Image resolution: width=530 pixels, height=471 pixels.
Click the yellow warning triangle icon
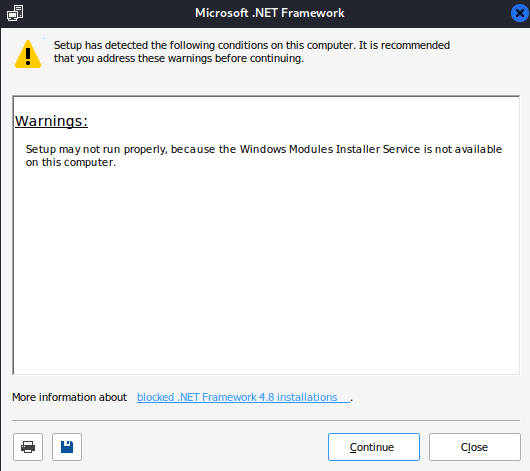coord(28,54)
